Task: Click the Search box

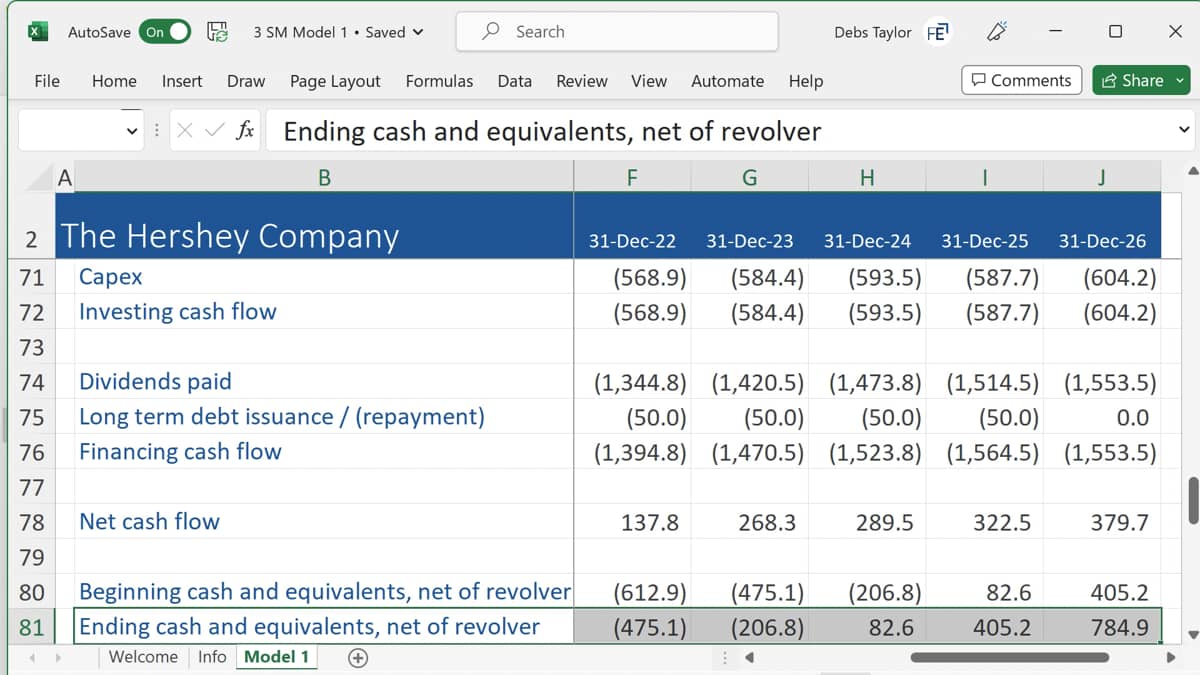Action: click(617, 31)
